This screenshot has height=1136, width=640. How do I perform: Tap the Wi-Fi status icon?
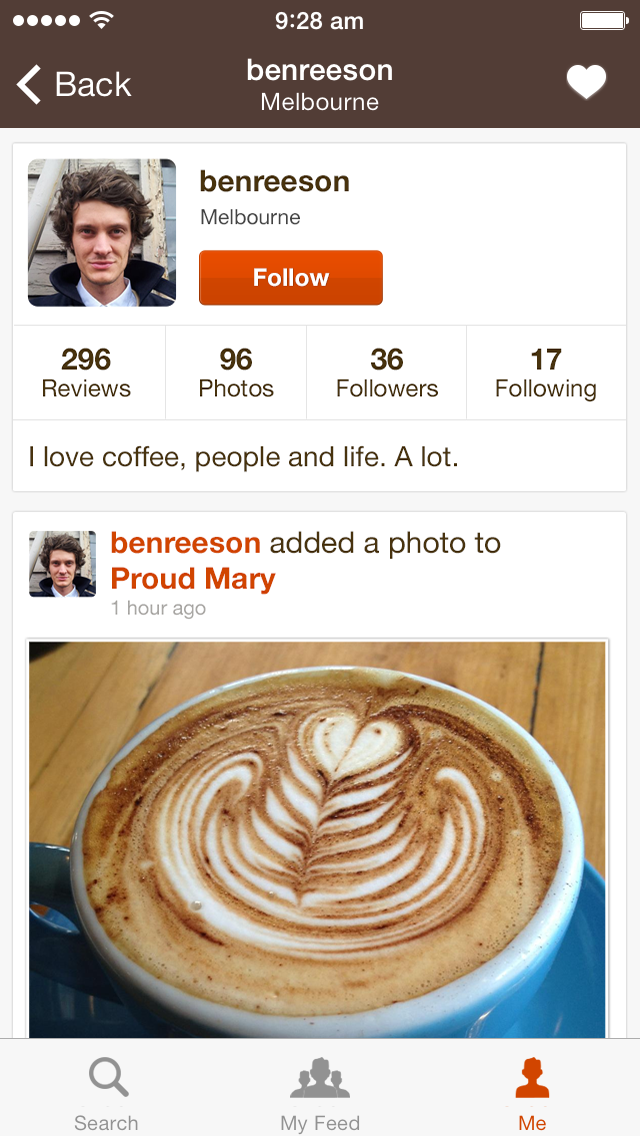pyautogui.click(x=101, y=20)
